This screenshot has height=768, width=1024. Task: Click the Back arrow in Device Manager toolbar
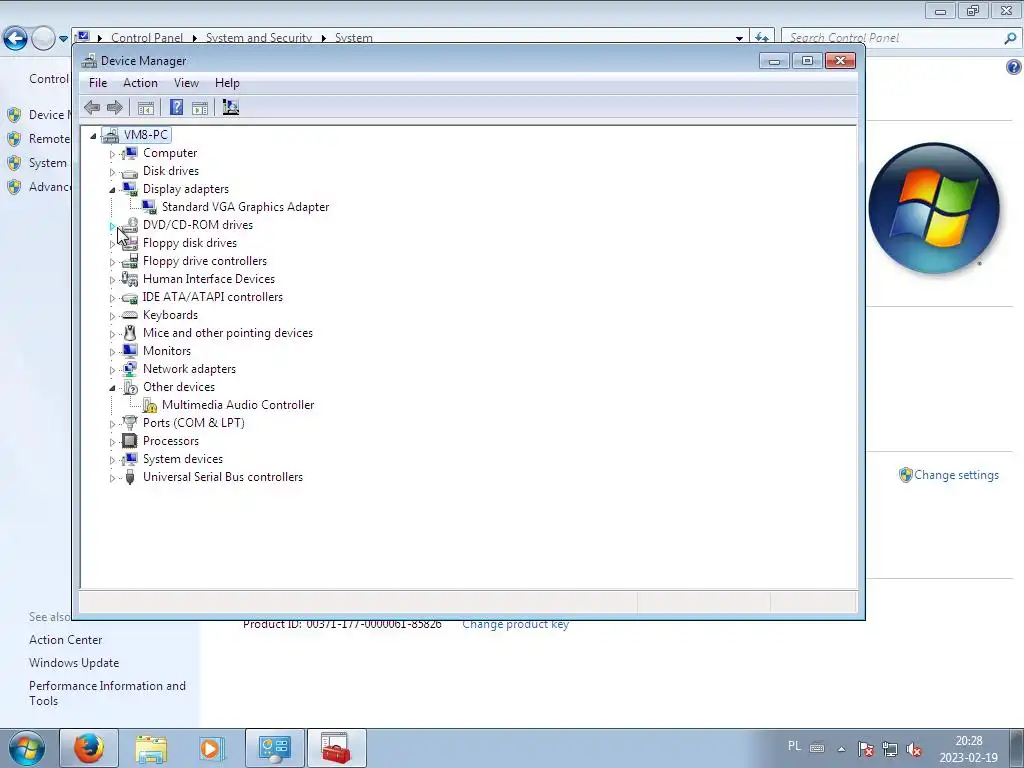click(x=92, y=107)
